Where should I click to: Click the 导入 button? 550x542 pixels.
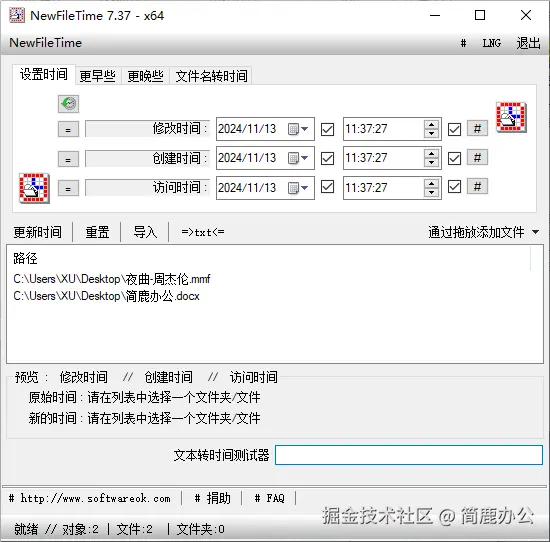click(145, 232)
